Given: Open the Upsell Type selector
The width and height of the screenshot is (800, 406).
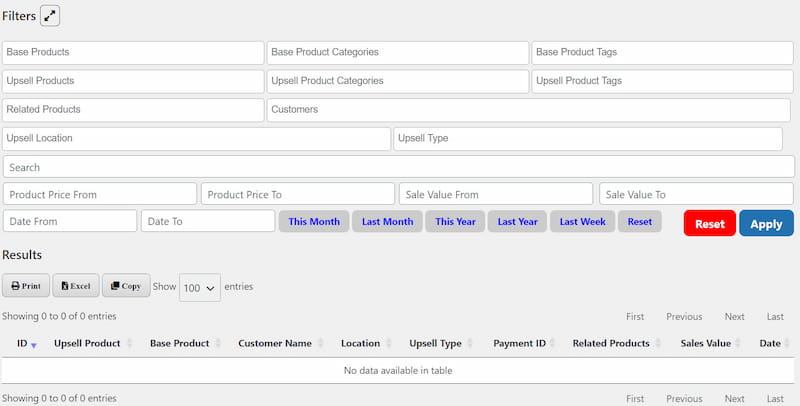Looking at the screenshot, I should tap(588, 139).
